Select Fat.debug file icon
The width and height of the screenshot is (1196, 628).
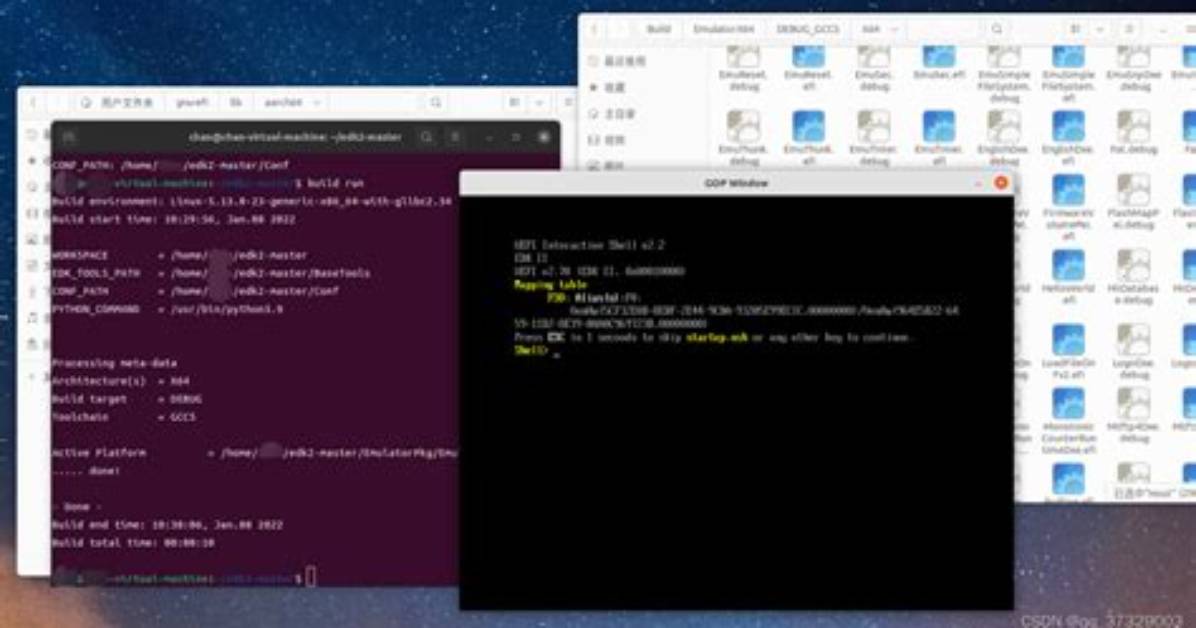pyautogui.click(x=1133, y=126)
